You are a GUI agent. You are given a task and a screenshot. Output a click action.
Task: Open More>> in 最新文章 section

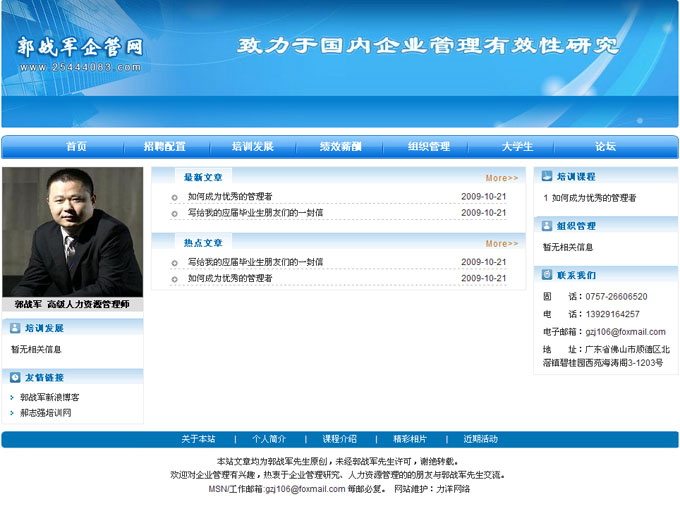coord(501,178)
